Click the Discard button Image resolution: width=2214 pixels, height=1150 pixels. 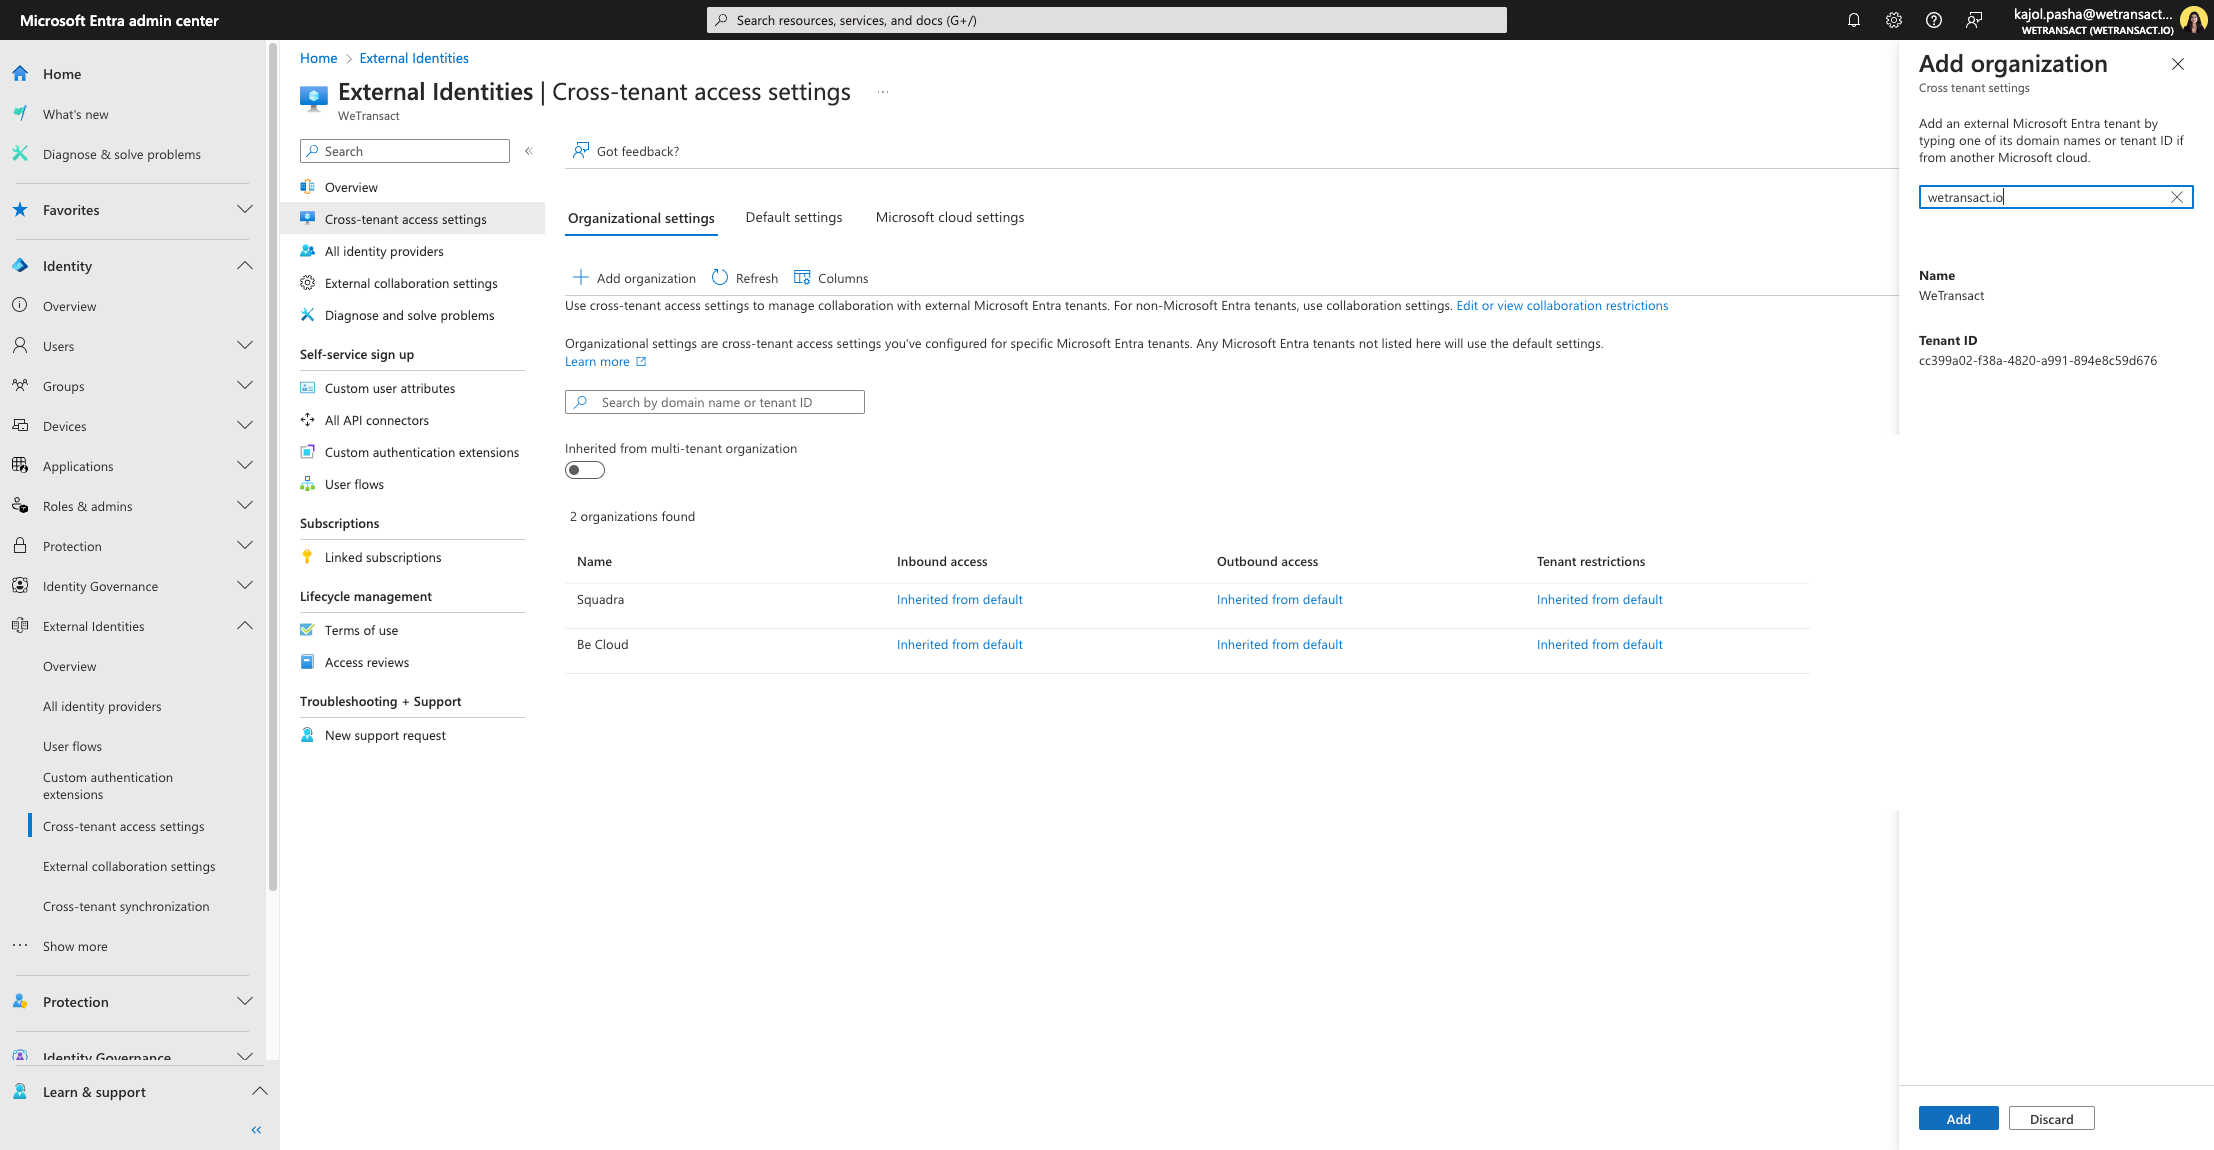[x=2051, y=1119]
